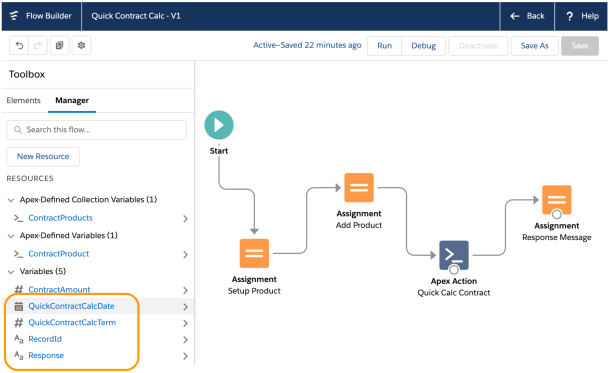Click the Quick Calc Contract label
Screen dimensions: 611x373
tap(454, 293)
